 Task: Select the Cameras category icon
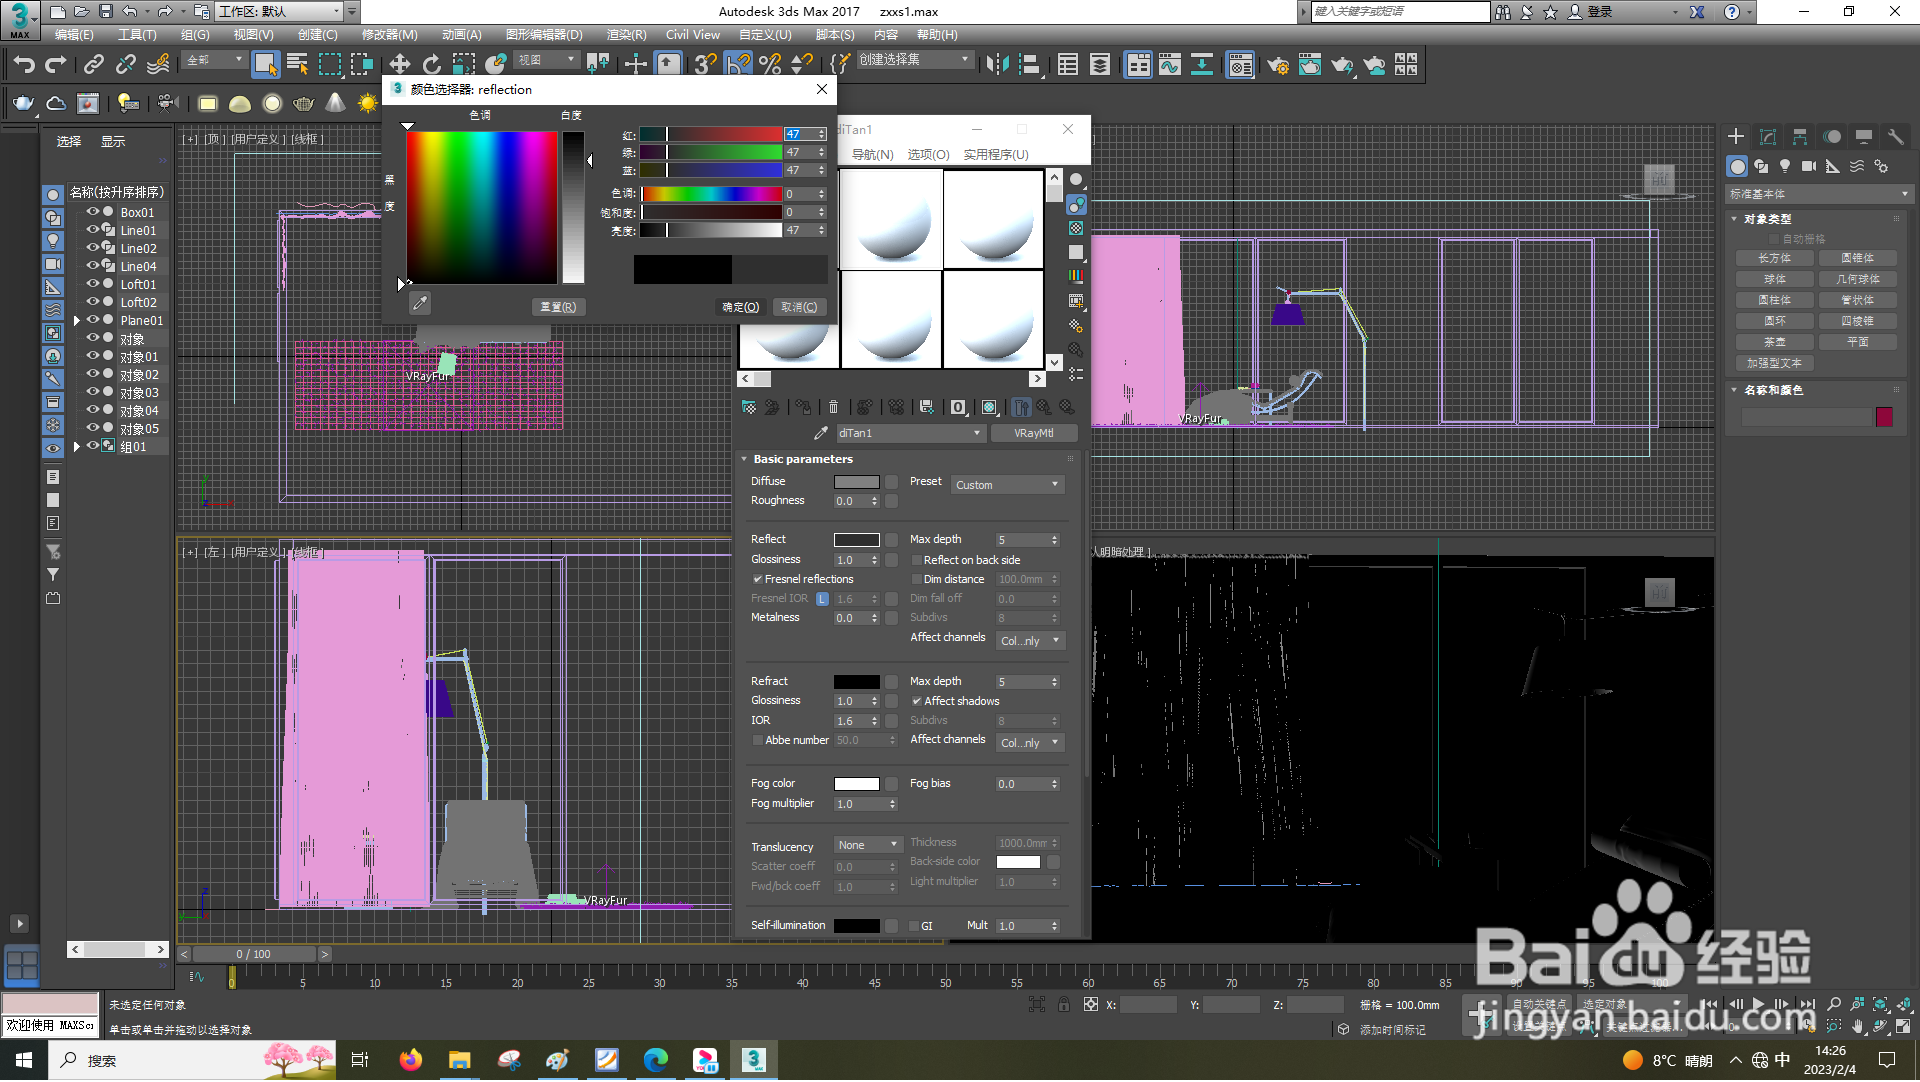pyautogui.click(x=1809, y=166)
